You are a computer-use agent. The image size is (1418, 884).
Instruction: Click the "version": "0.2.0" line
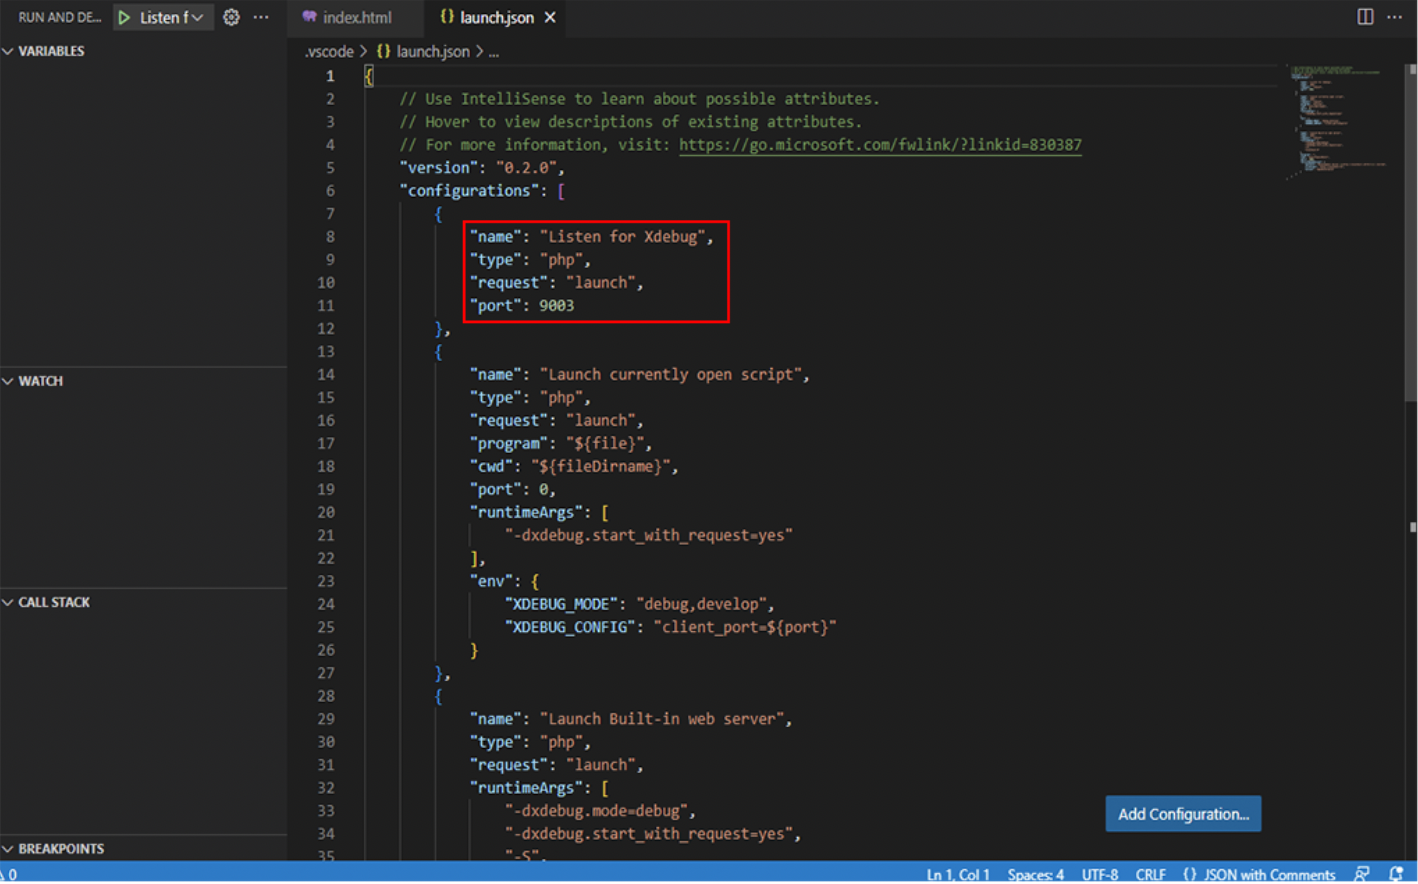482,168
